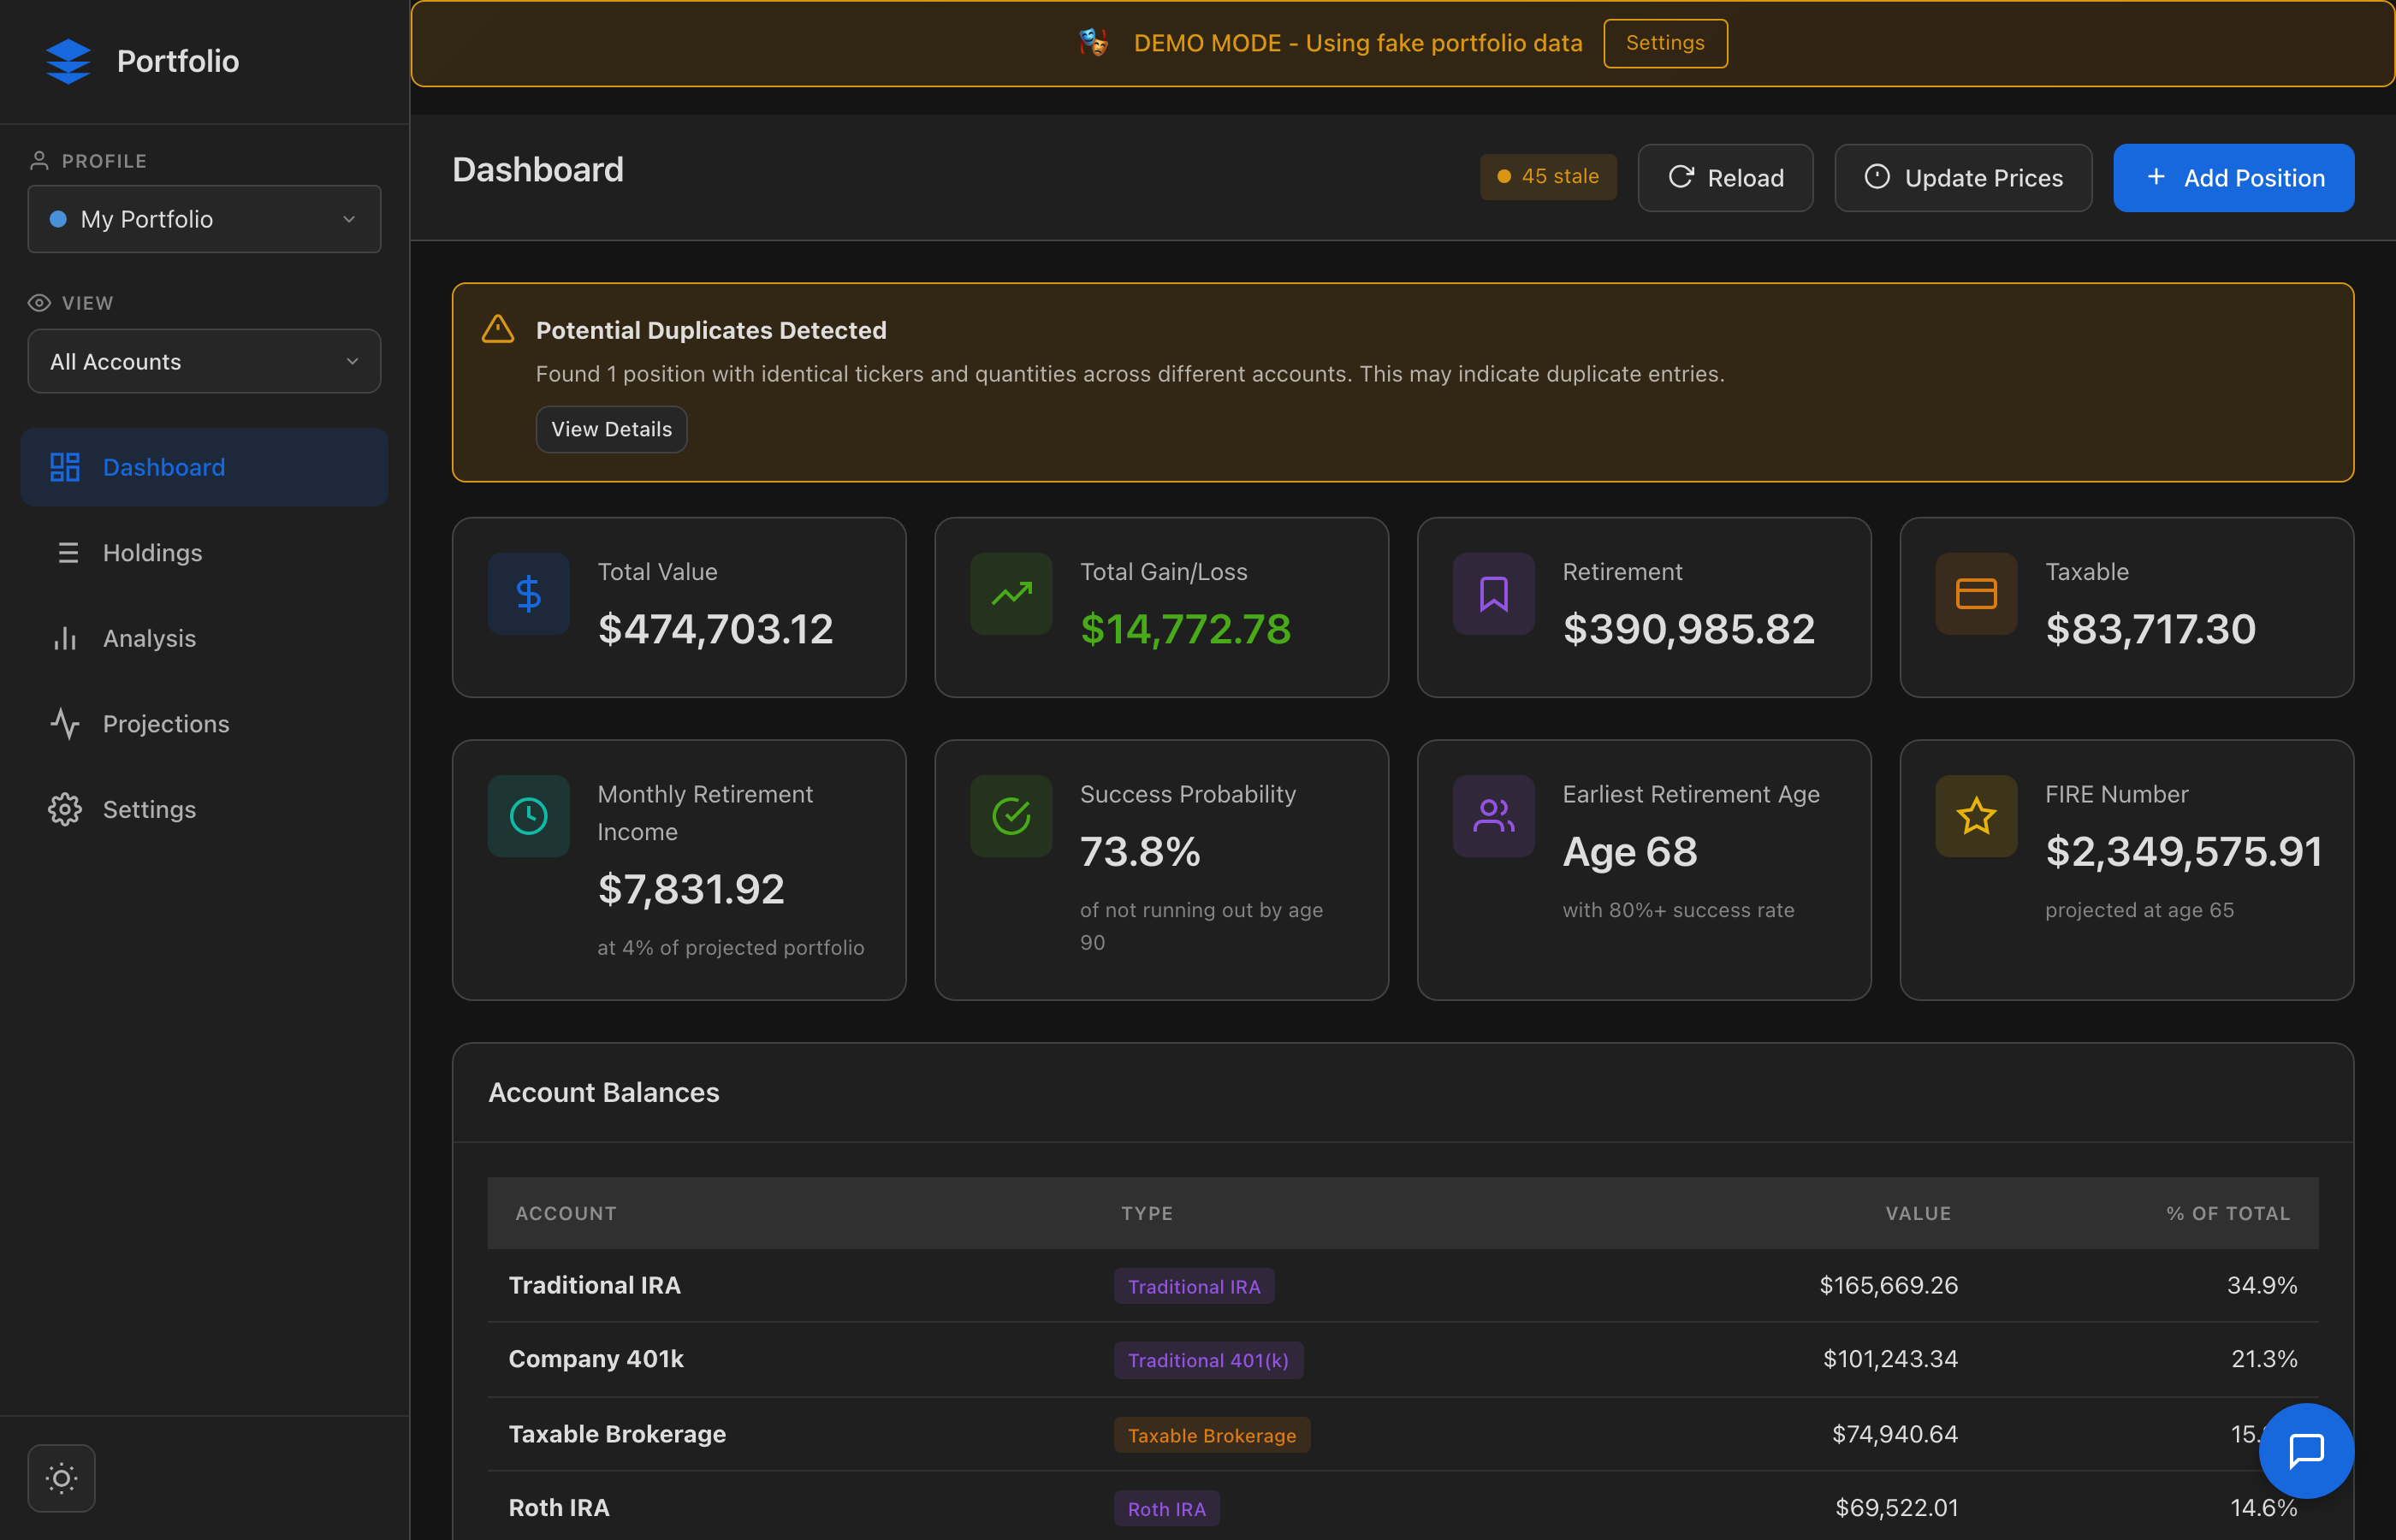Click the Portfolio stacked-layers logo icon
This screenshot has width=2396, height=1540.
click(x=68, y=61)
